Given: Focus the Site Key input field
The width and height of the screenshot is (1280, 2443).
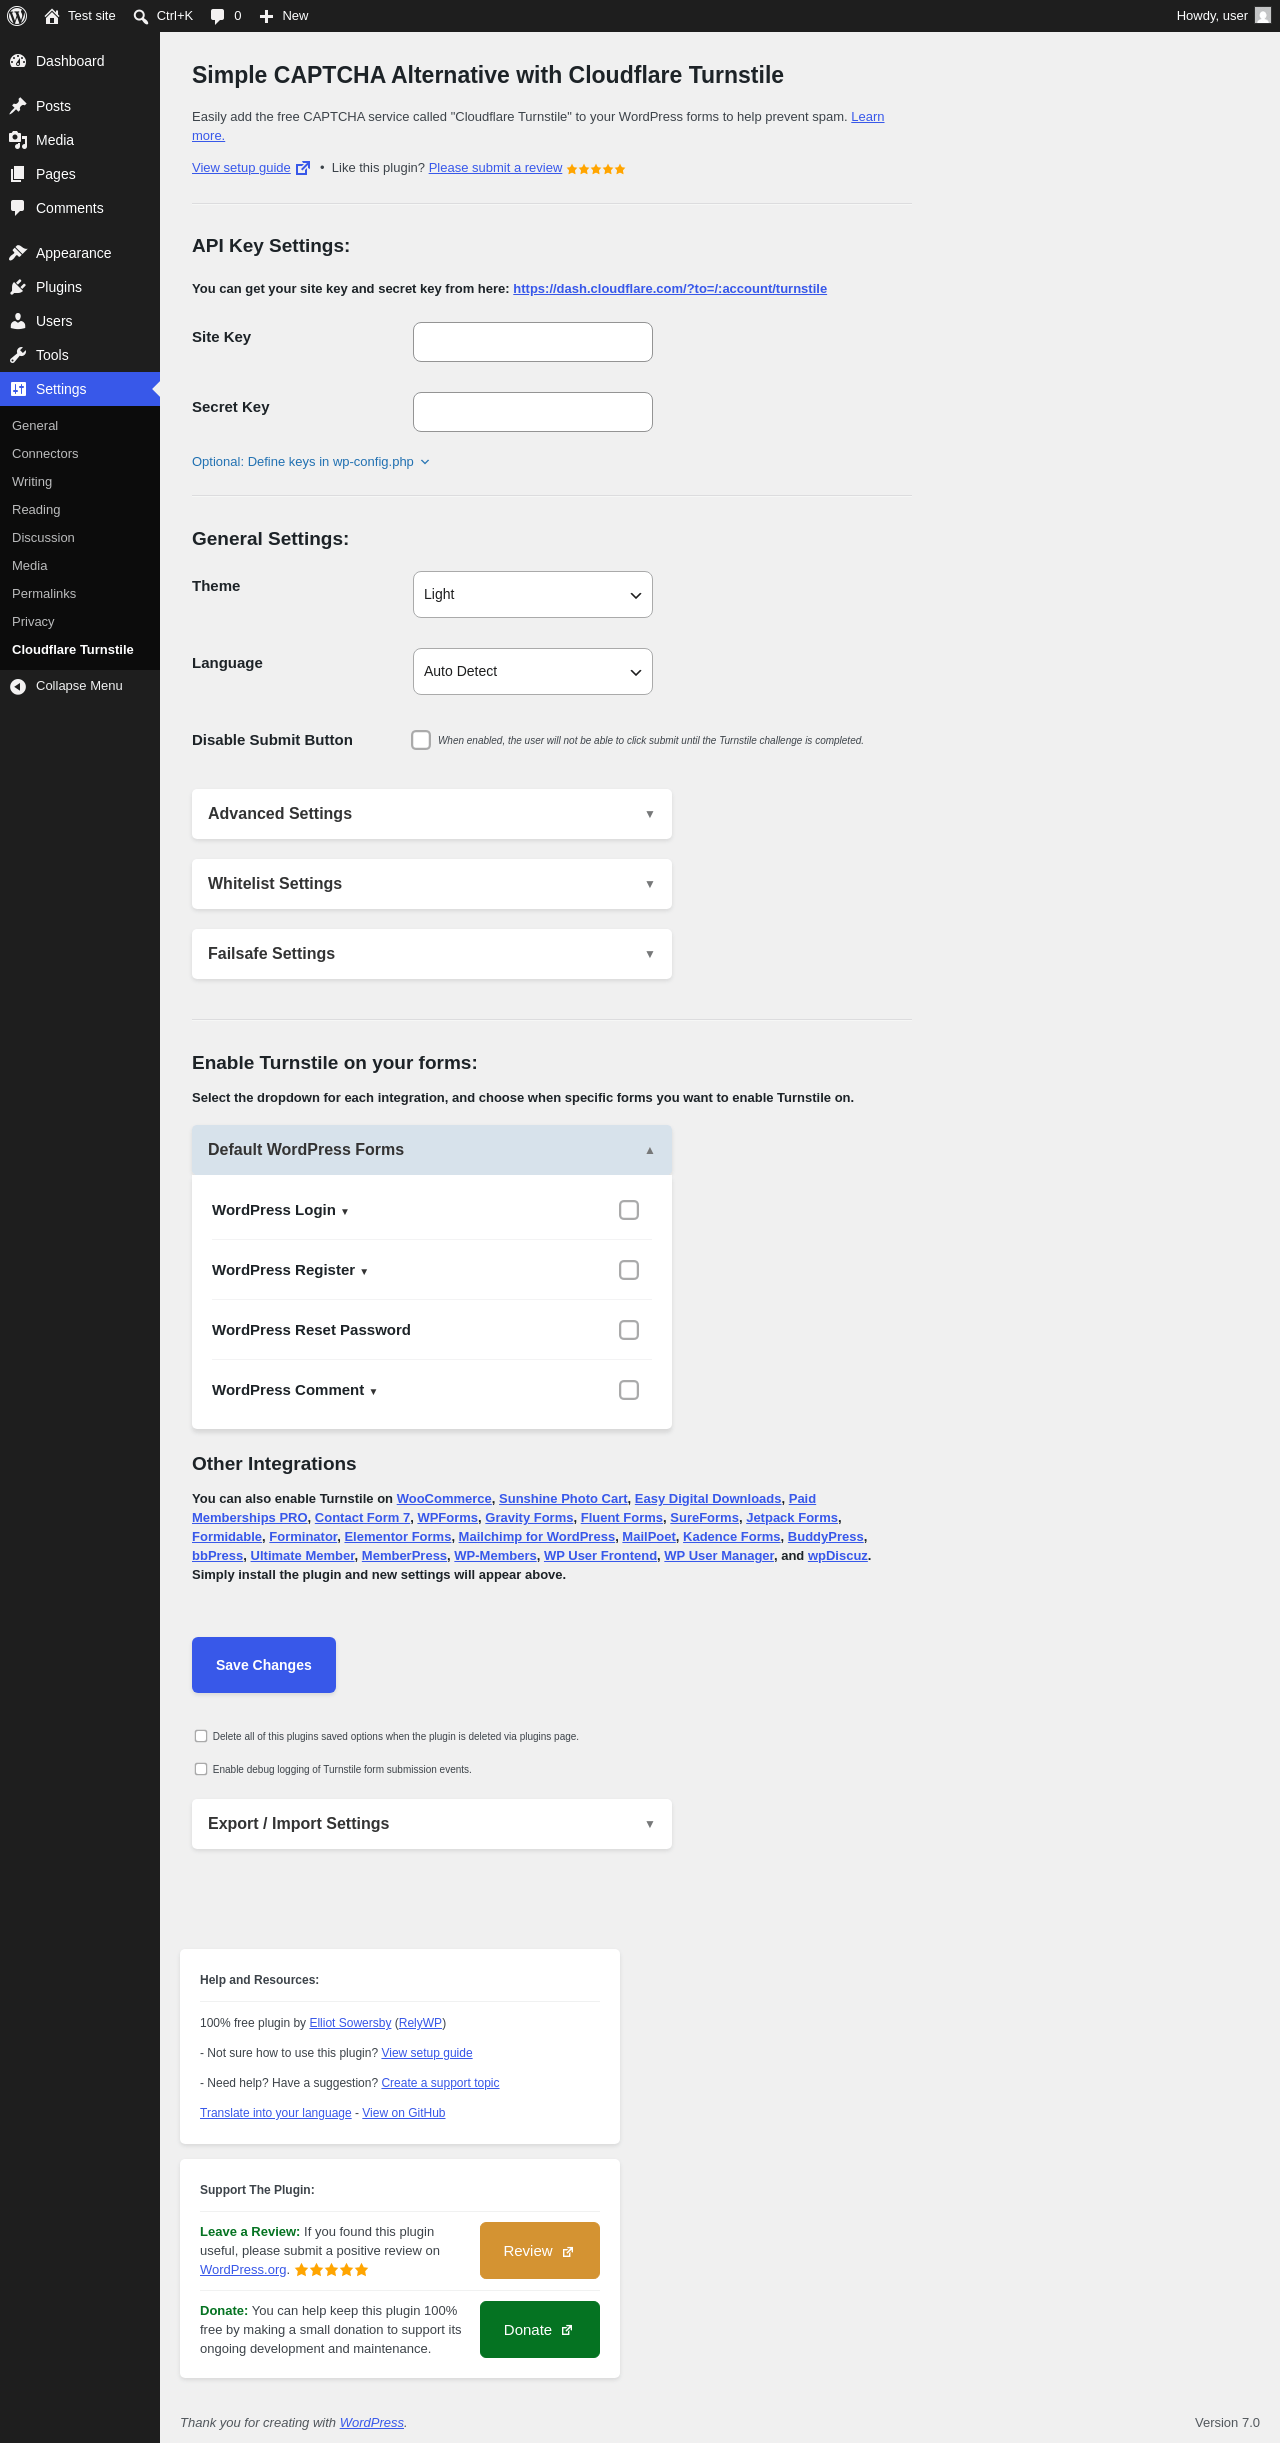Looking at the screenshot, I should click(x=533, y=342).
